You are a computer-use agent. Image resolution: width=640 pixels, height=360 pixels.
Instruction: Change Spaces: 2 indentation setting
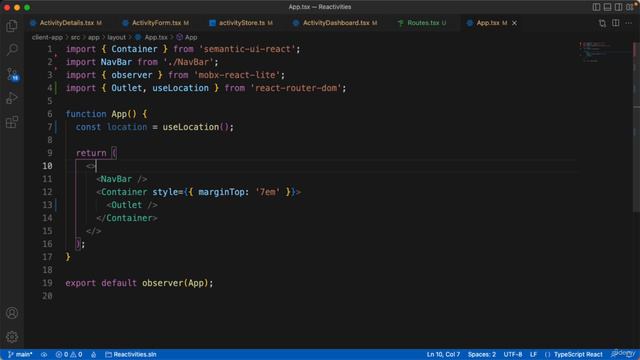[482, 354]
